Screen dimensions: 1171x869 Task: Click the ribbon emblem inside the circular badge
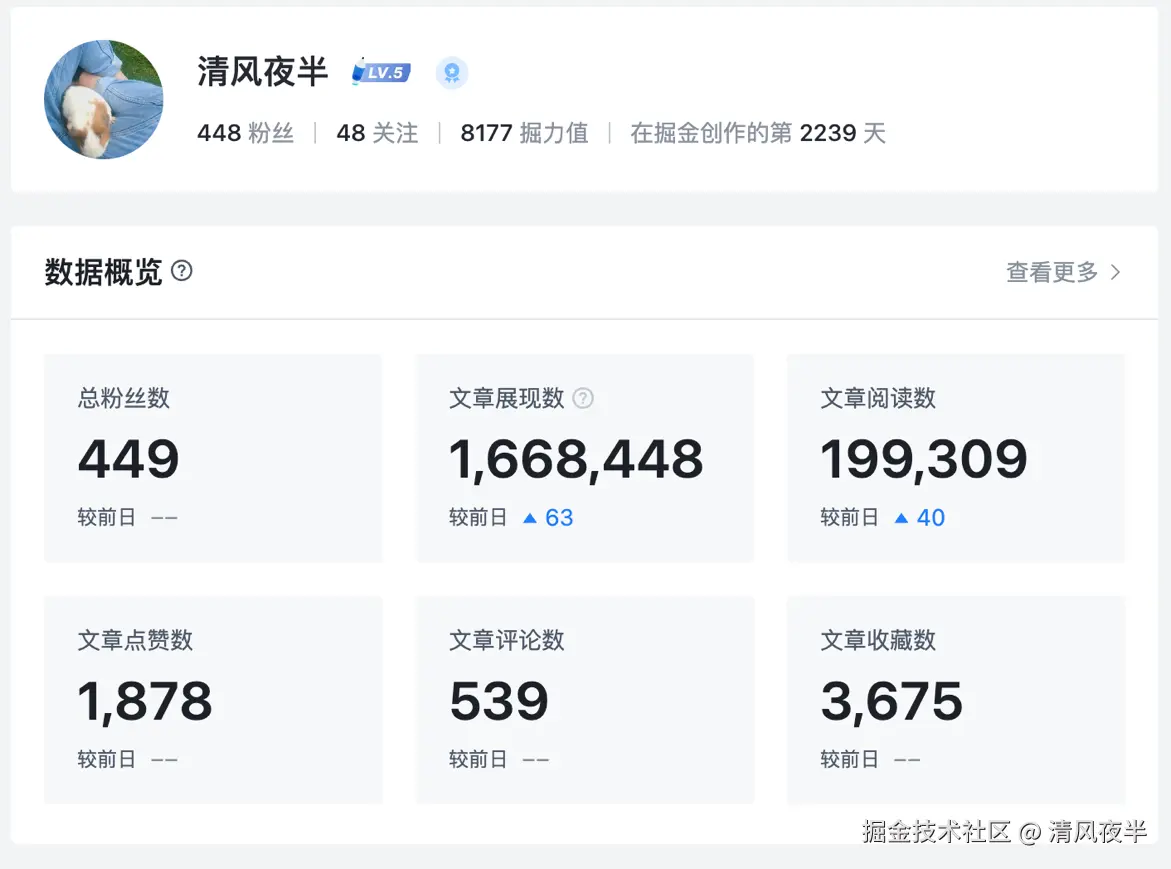[x=452, y=72]
